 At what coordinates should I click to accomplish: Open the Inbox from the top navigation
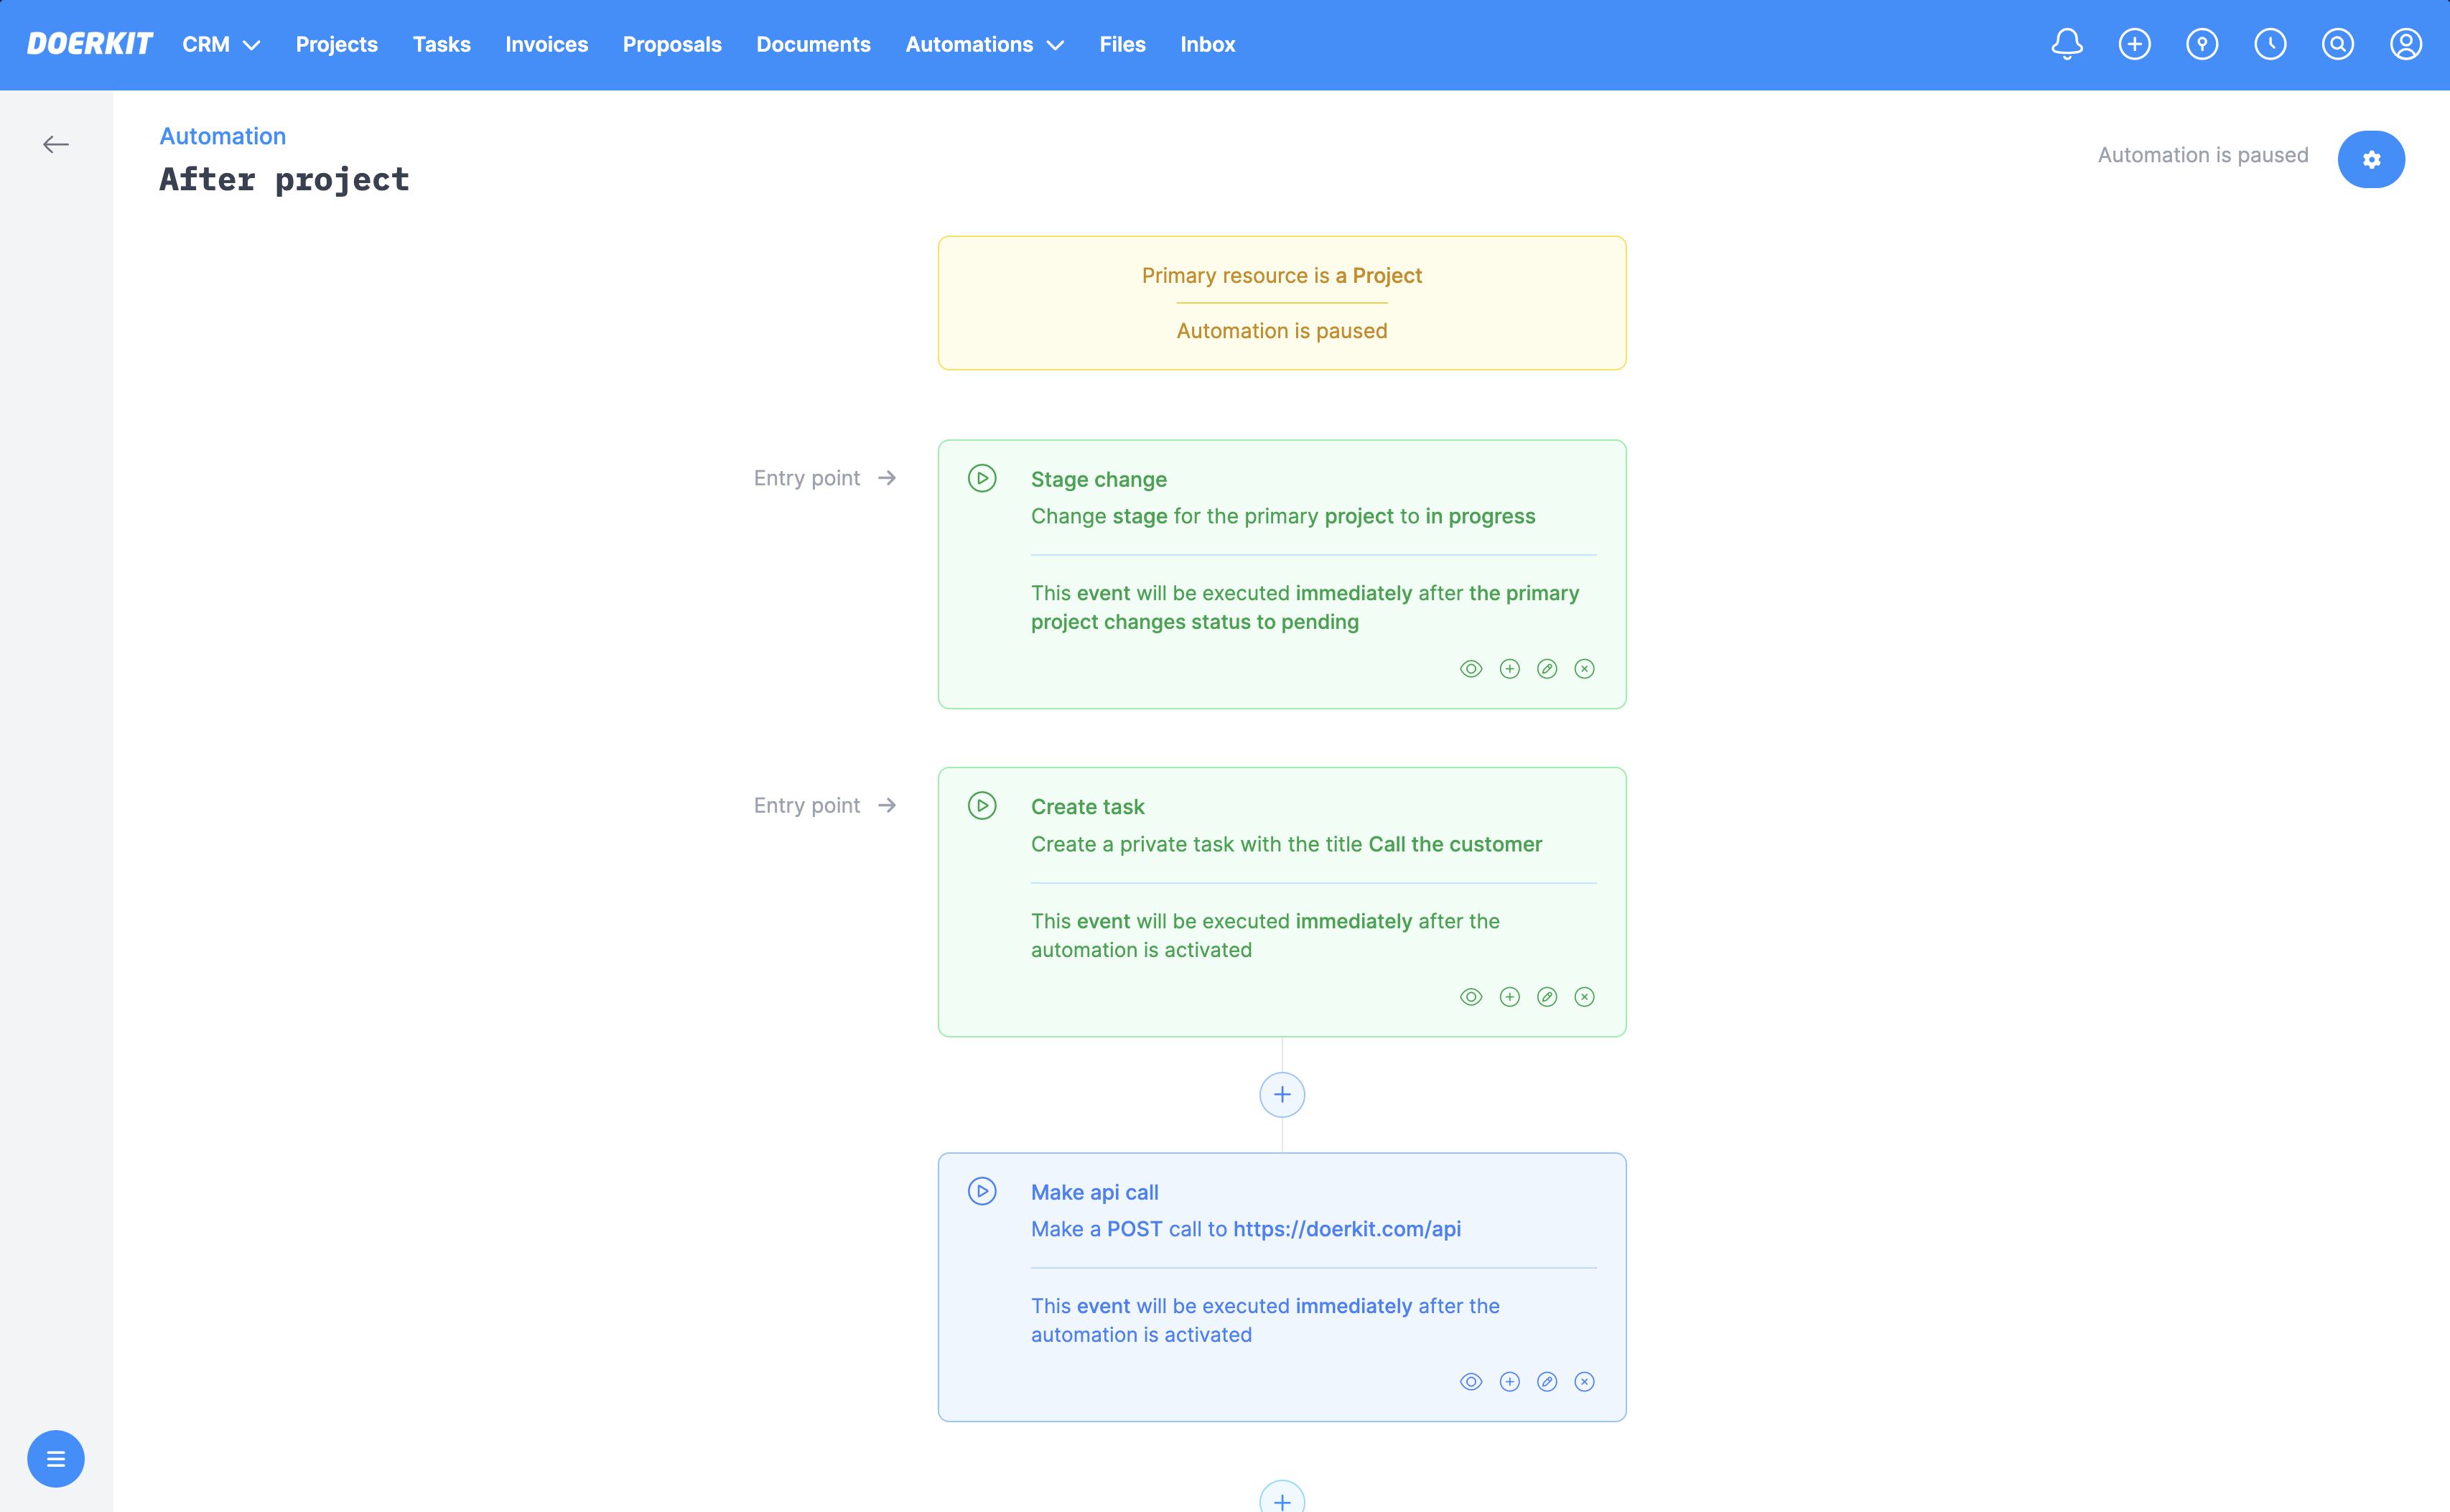coord(1207,44)
